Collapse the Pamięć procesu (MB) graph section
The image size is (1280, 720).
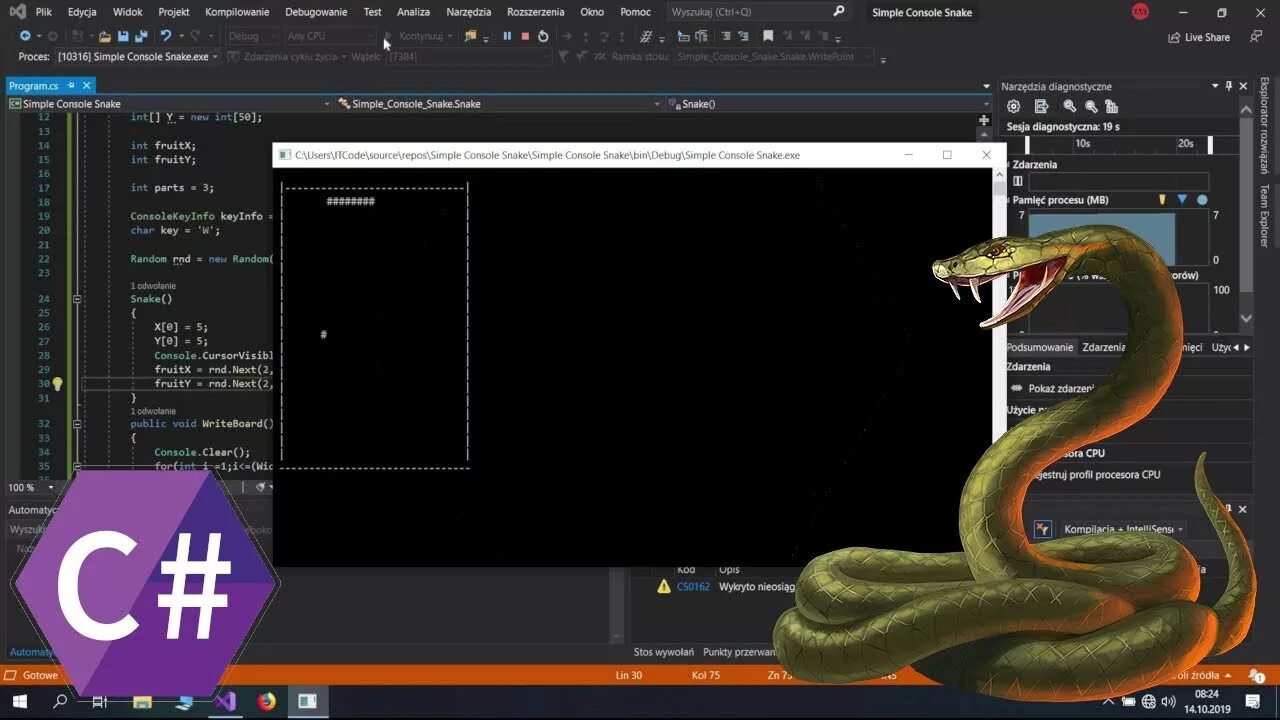tap(1007, 200)
